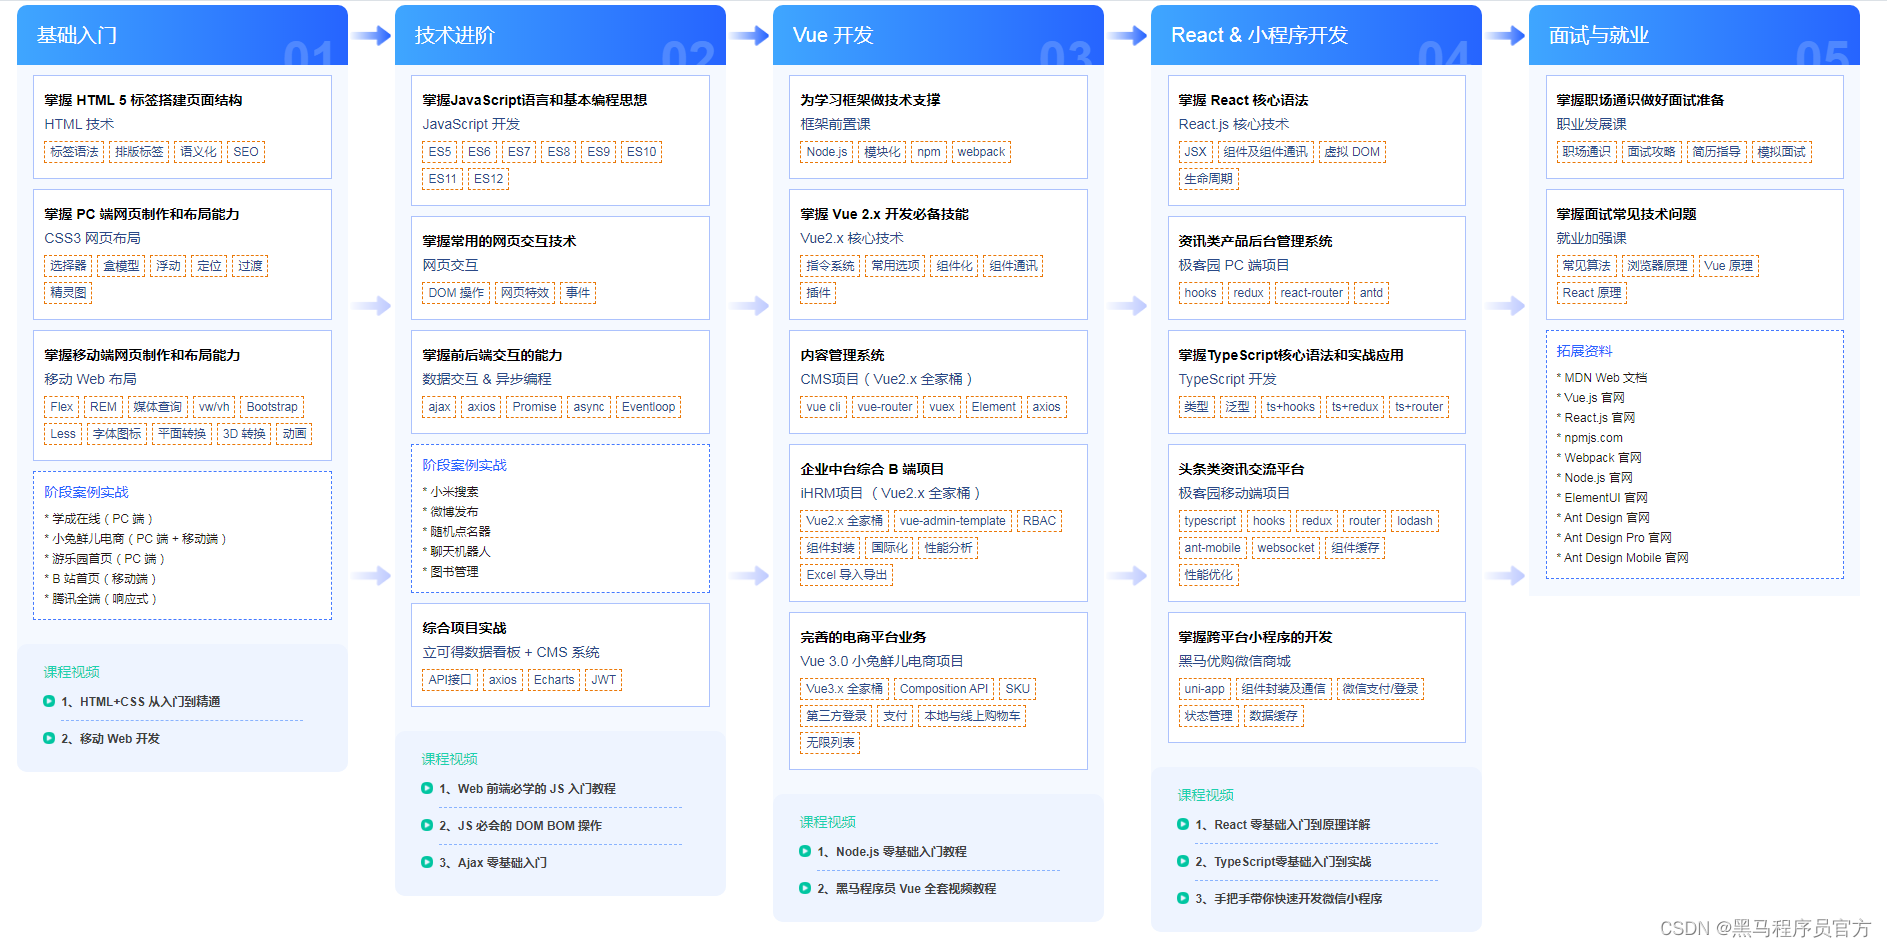Click the JWT tag
This screenshot has width=1887, height=947.
[604, 680]
